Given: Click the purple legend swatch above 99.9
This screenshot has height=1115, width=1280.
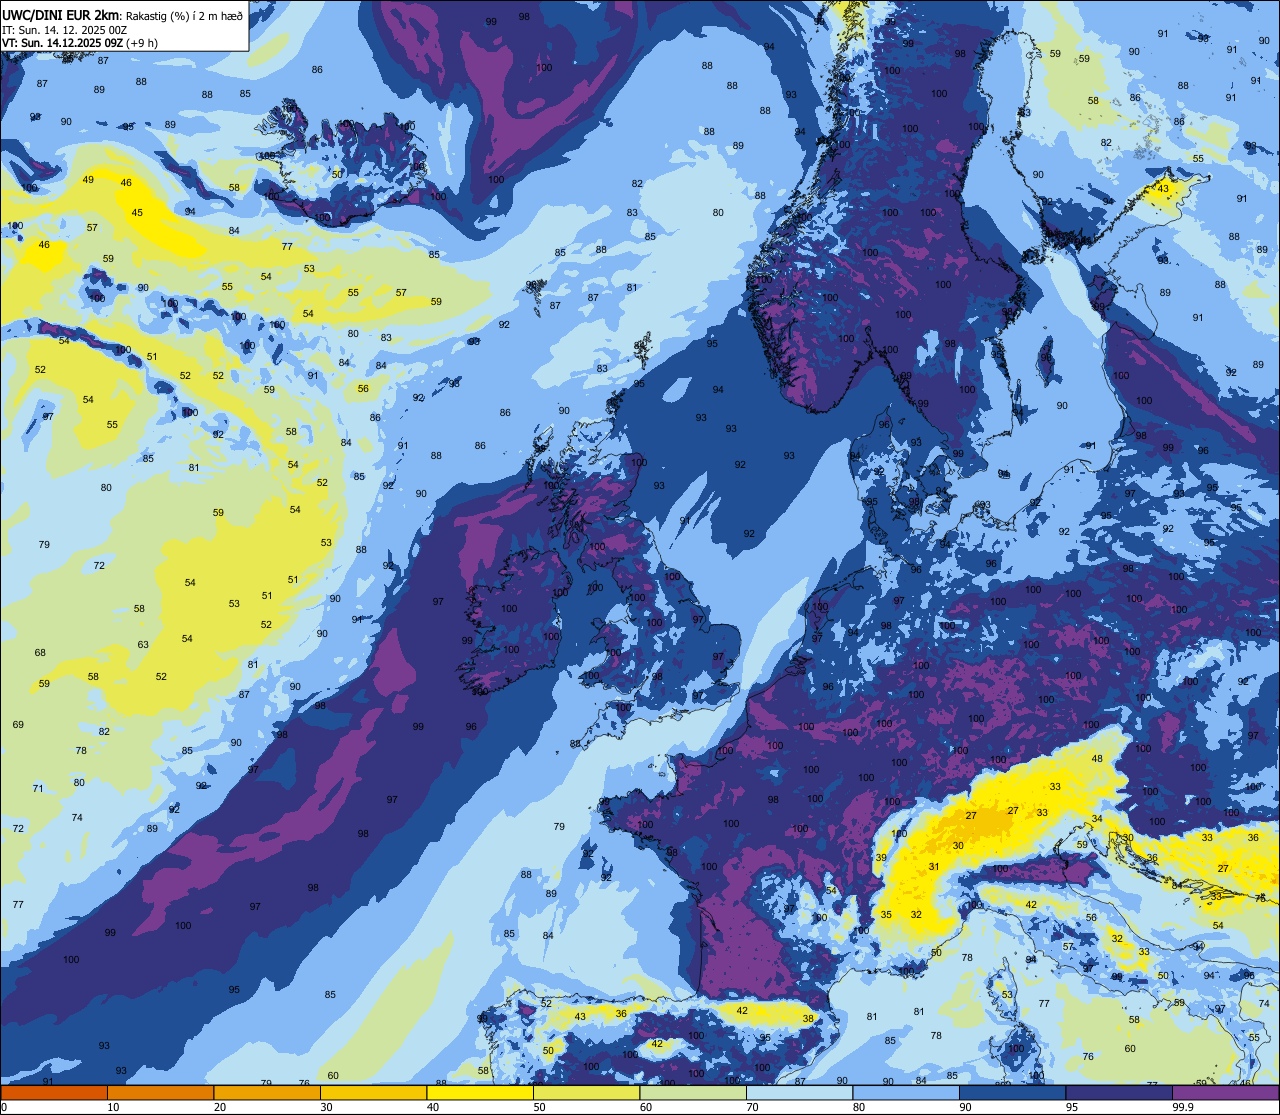Looking at the screenshot, I should [x=1225, y=1093].
